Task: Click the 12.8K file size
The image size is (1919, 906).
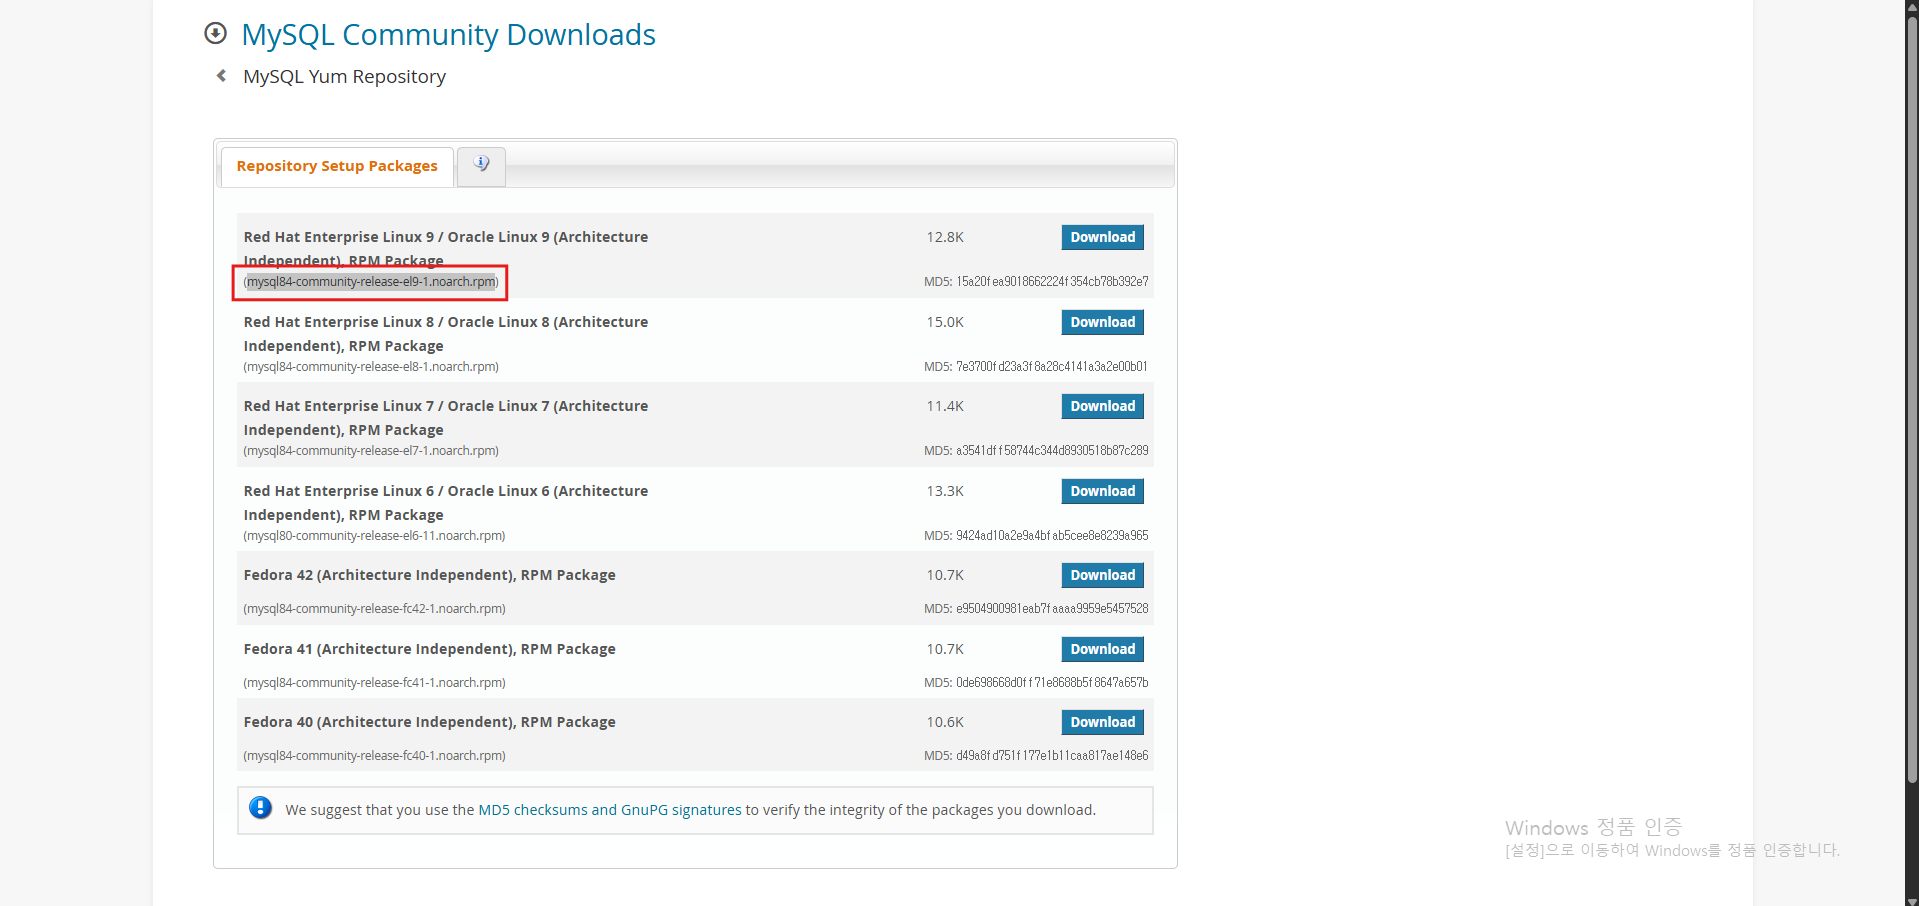Action: [x=945, y=237]
